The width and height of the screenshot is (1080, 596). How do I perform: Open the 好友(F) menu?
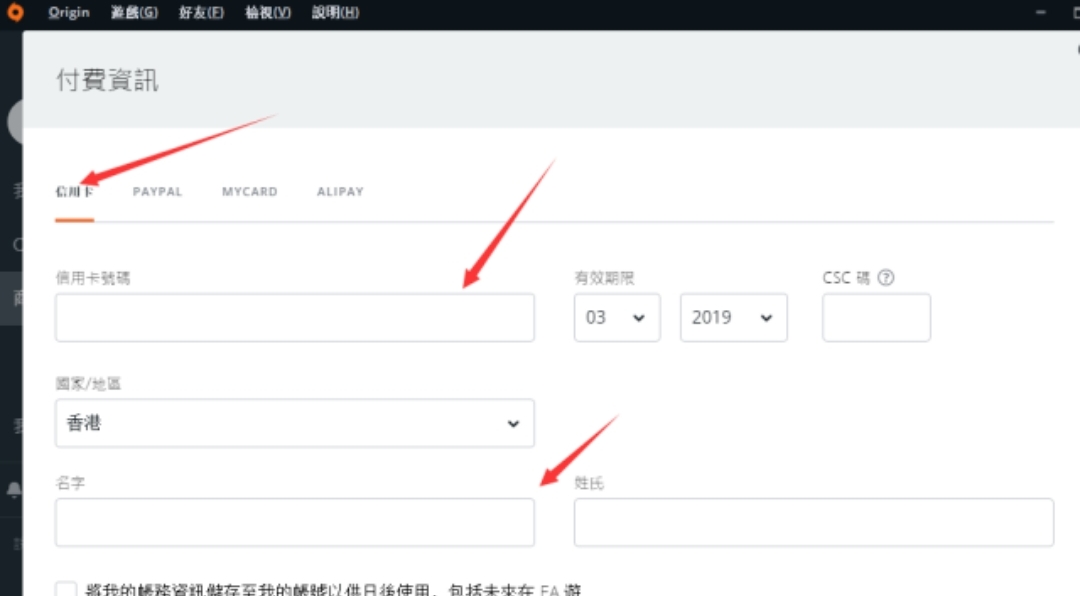pos(201,12)
